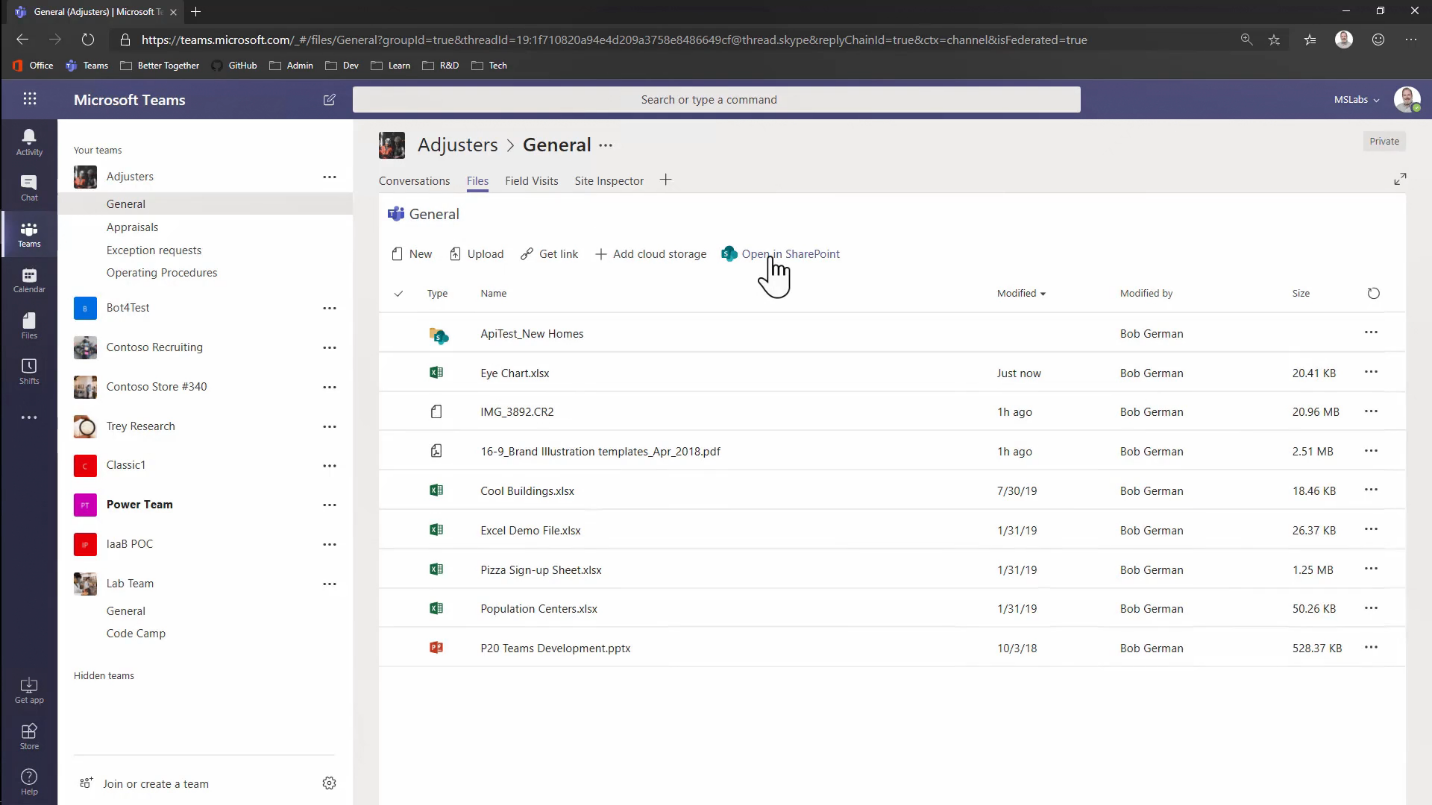Select the Files tab
Image resolution: width=1432 pixels, height=805 pixels.
tap(477, 181)
